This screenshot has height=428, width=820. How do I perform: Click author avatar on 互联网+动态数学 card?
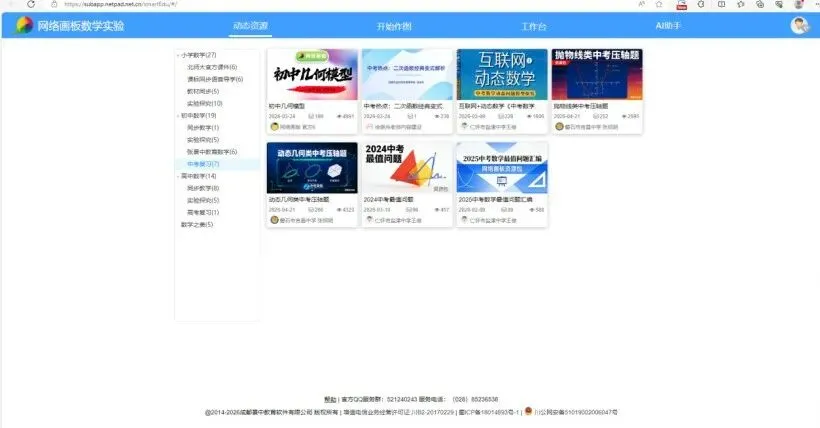[x=464, y=126]
